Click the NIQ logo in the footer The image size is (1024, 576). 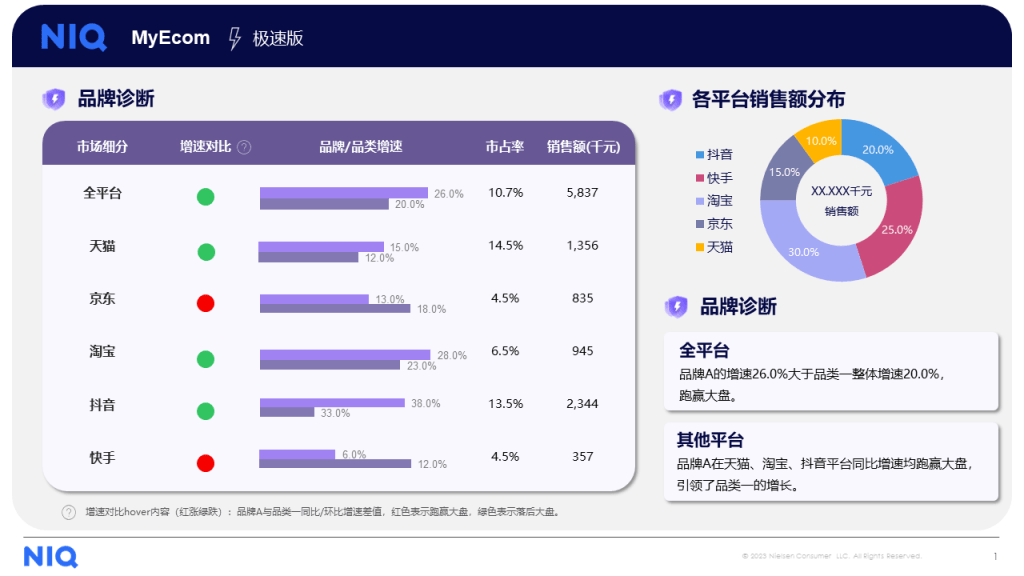tap(51, 557)
